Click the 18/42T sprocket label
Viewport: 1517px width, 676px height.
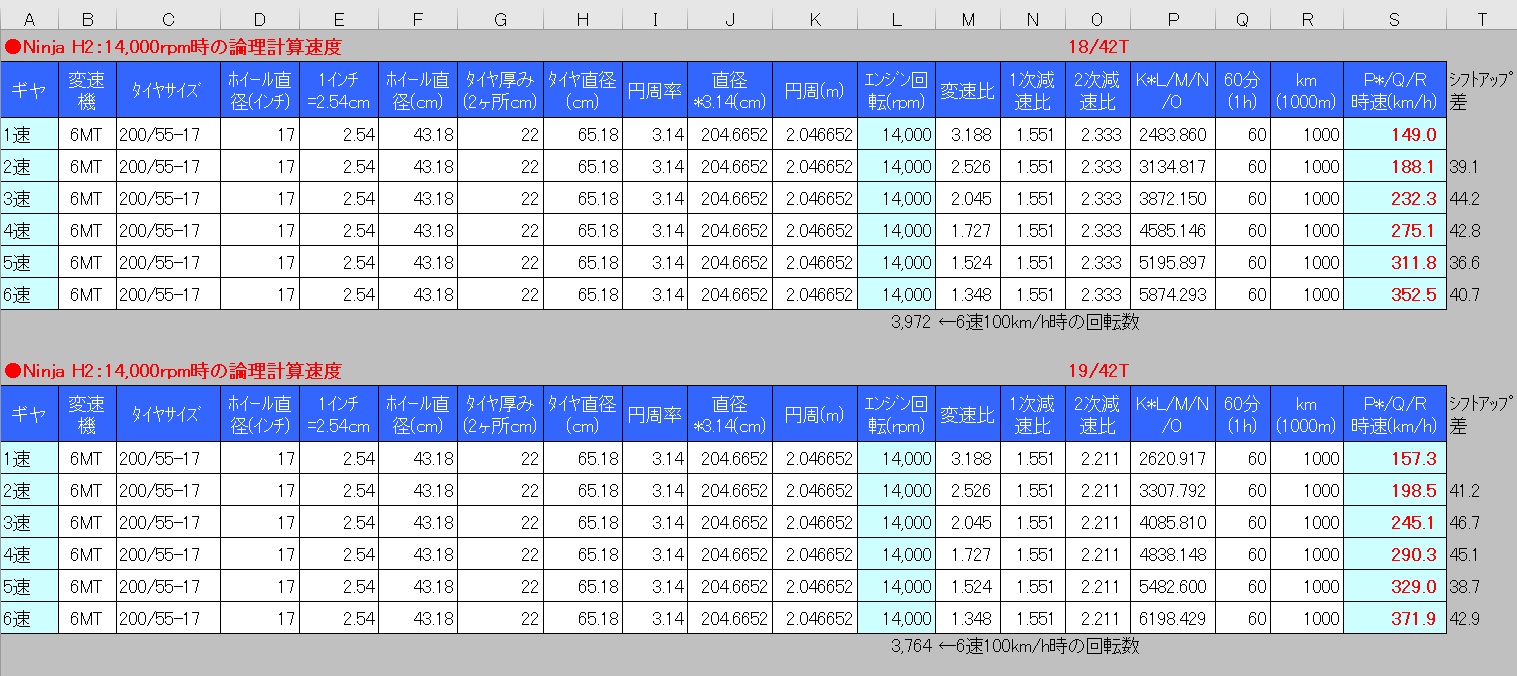coord(1097,46)
